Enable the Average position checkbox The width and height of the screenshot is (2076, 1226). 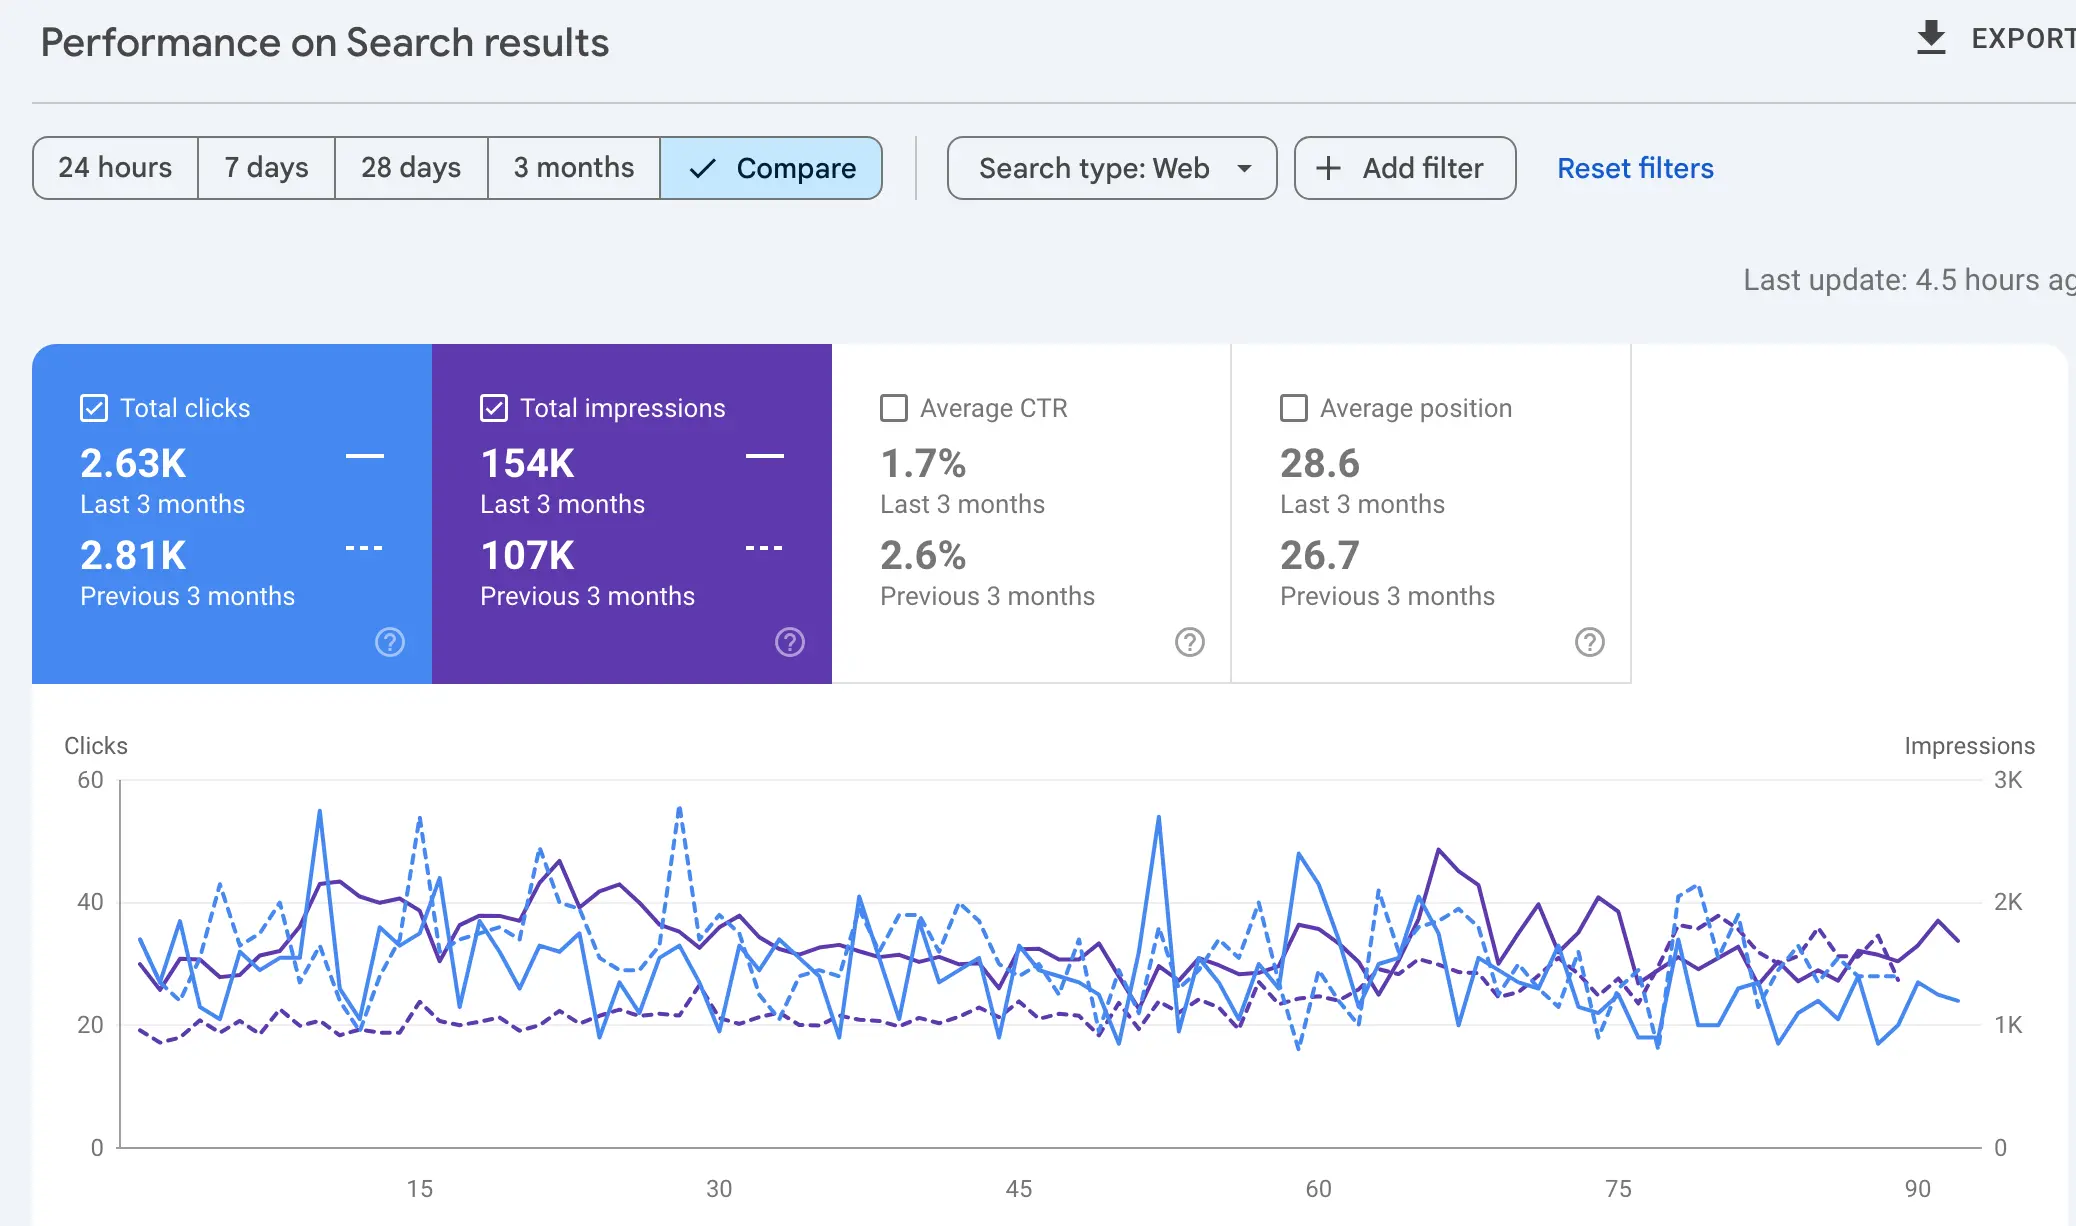pos(1294,408)
